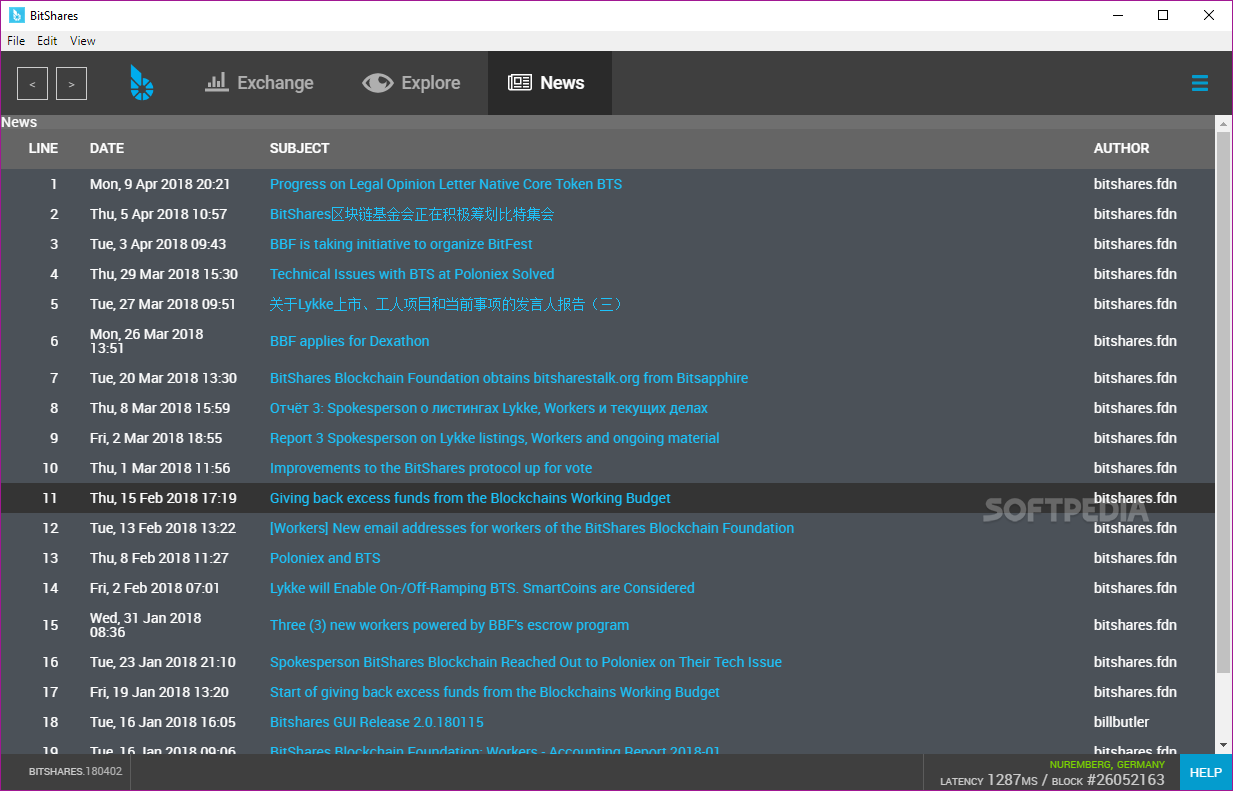Click the LINE column header
This screenshot has width=1233, height=791.
(x=43, y=148)
